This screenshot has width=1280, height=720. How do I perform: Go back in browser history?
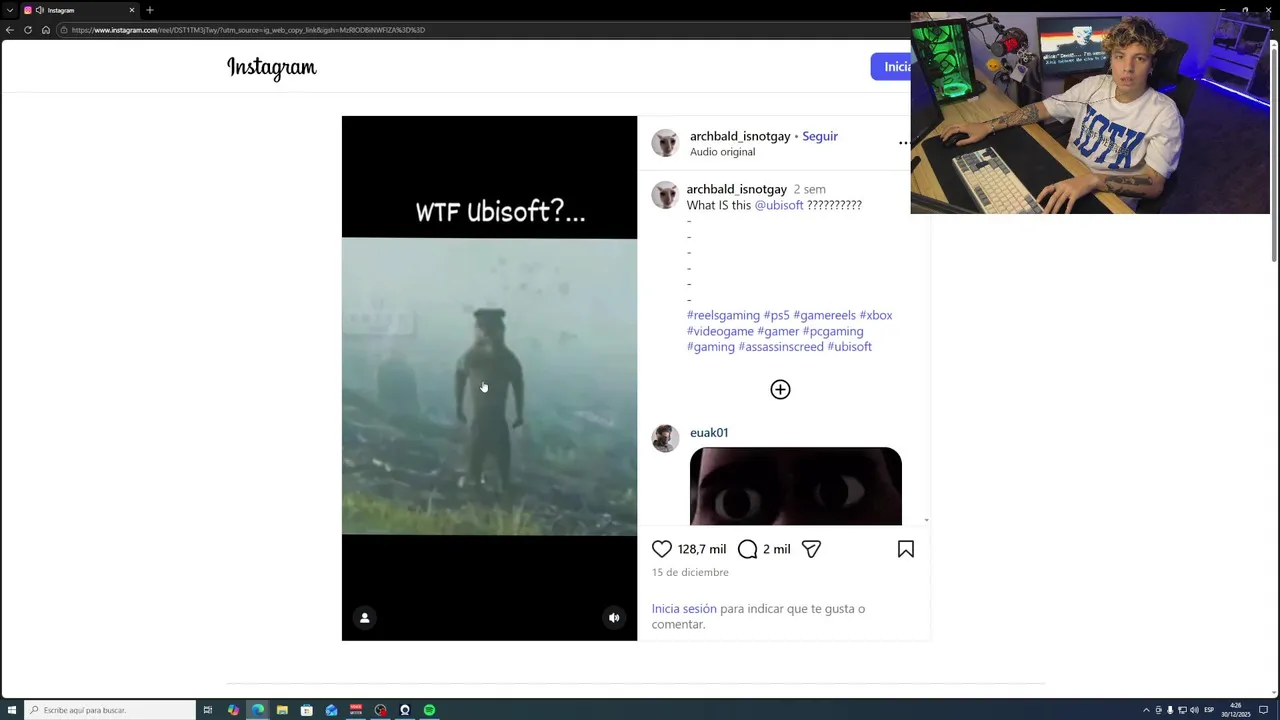pyautogui.click(x=10, y=30)
